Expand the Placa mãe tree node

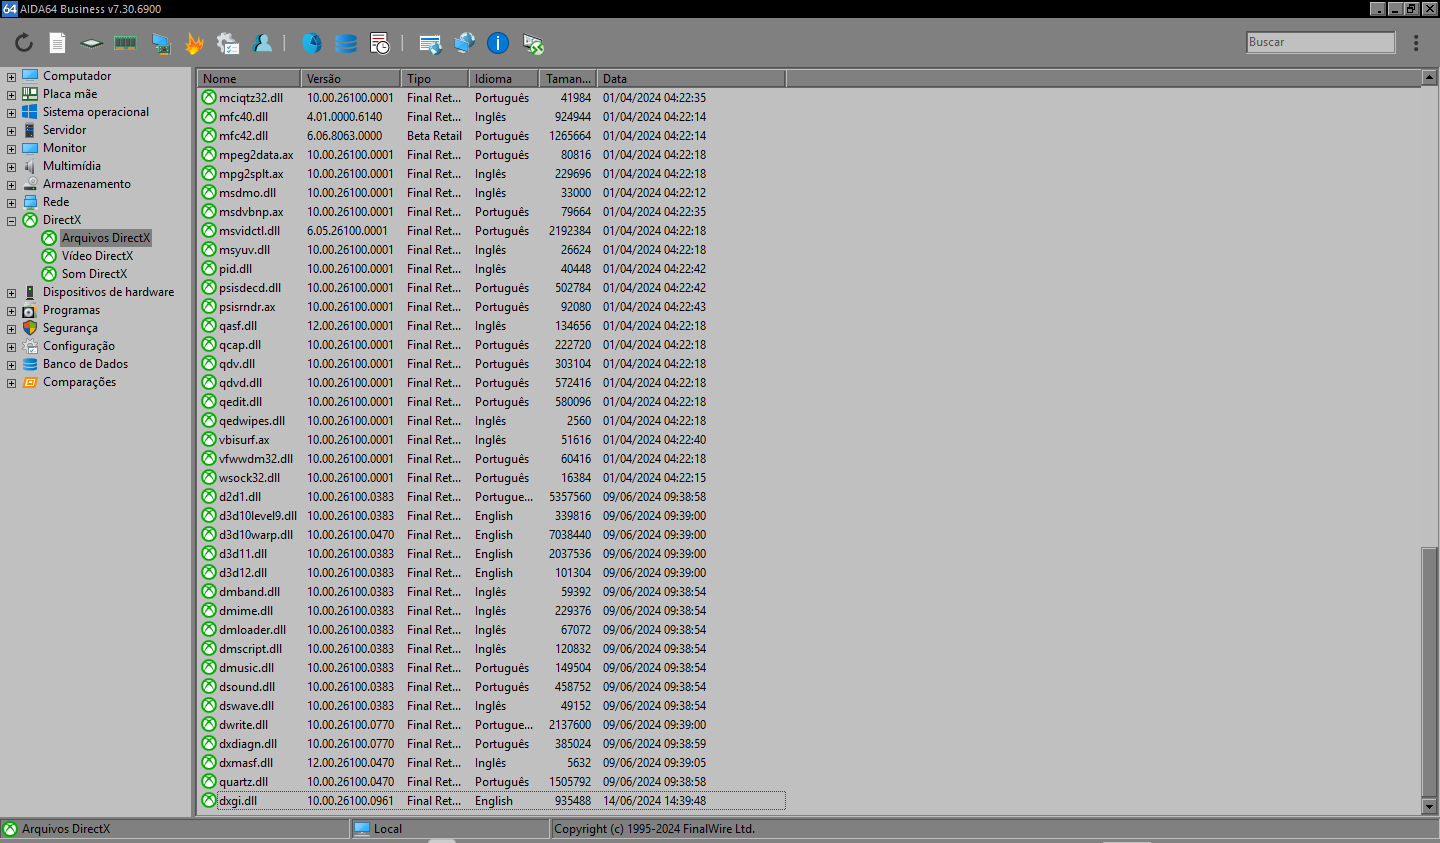pos(11,95)
